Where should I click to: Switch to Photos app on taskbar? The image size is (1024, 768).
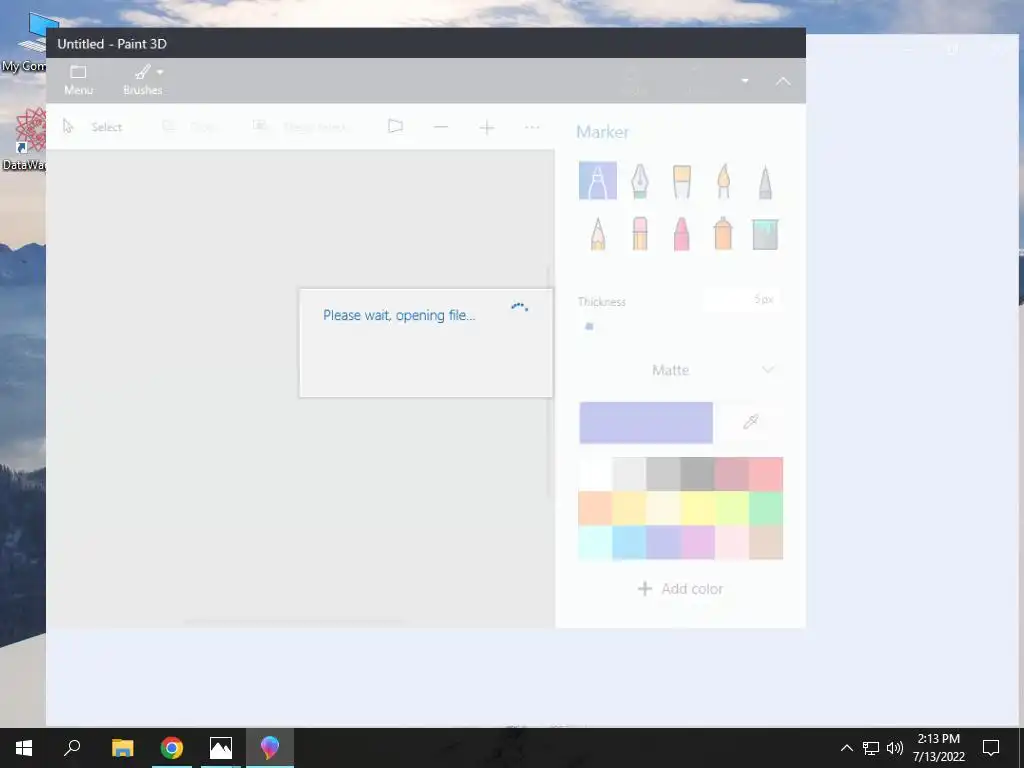point(221,748)
